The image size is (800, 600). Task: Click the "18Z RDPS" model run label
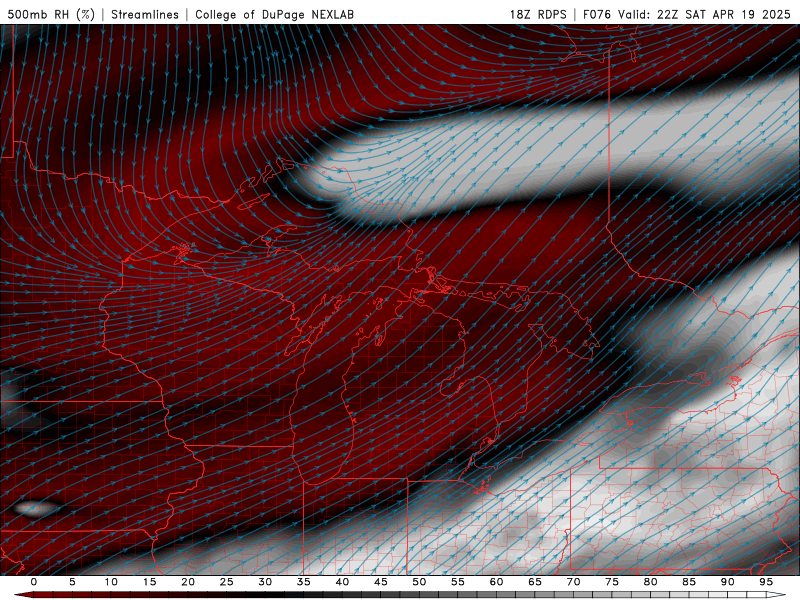click(538, 14)
